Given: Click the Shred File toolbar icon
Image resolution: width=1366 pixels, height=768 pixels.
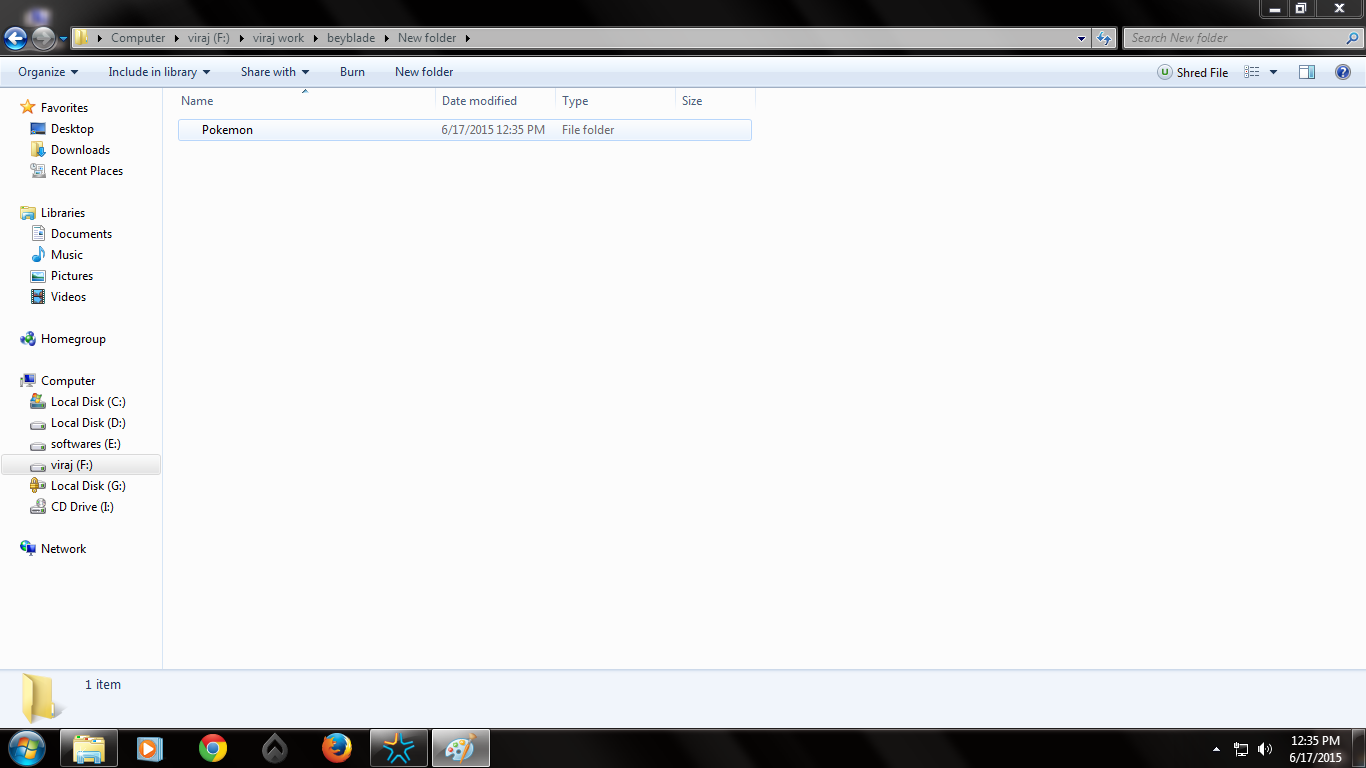Looking at the screenshot, I should coord(1192,72).
